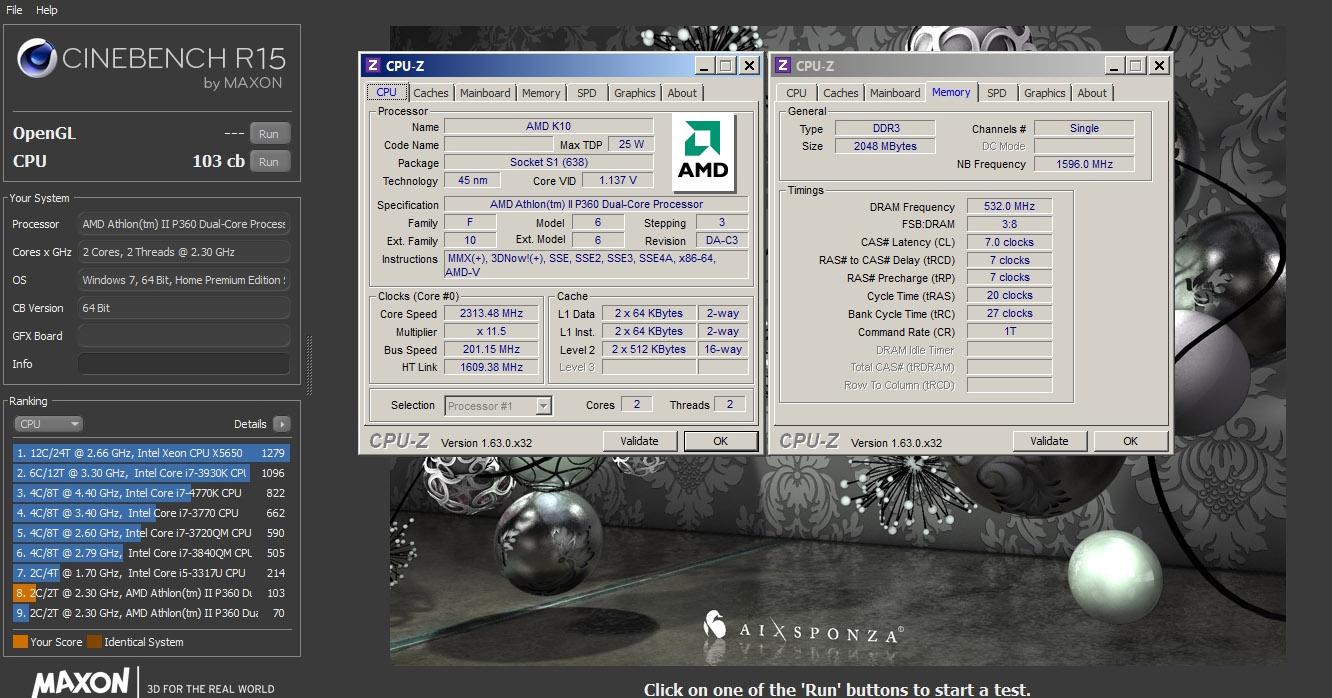
Task: Select Athlon II P360 score 70 row
Action: pos(150,613)
